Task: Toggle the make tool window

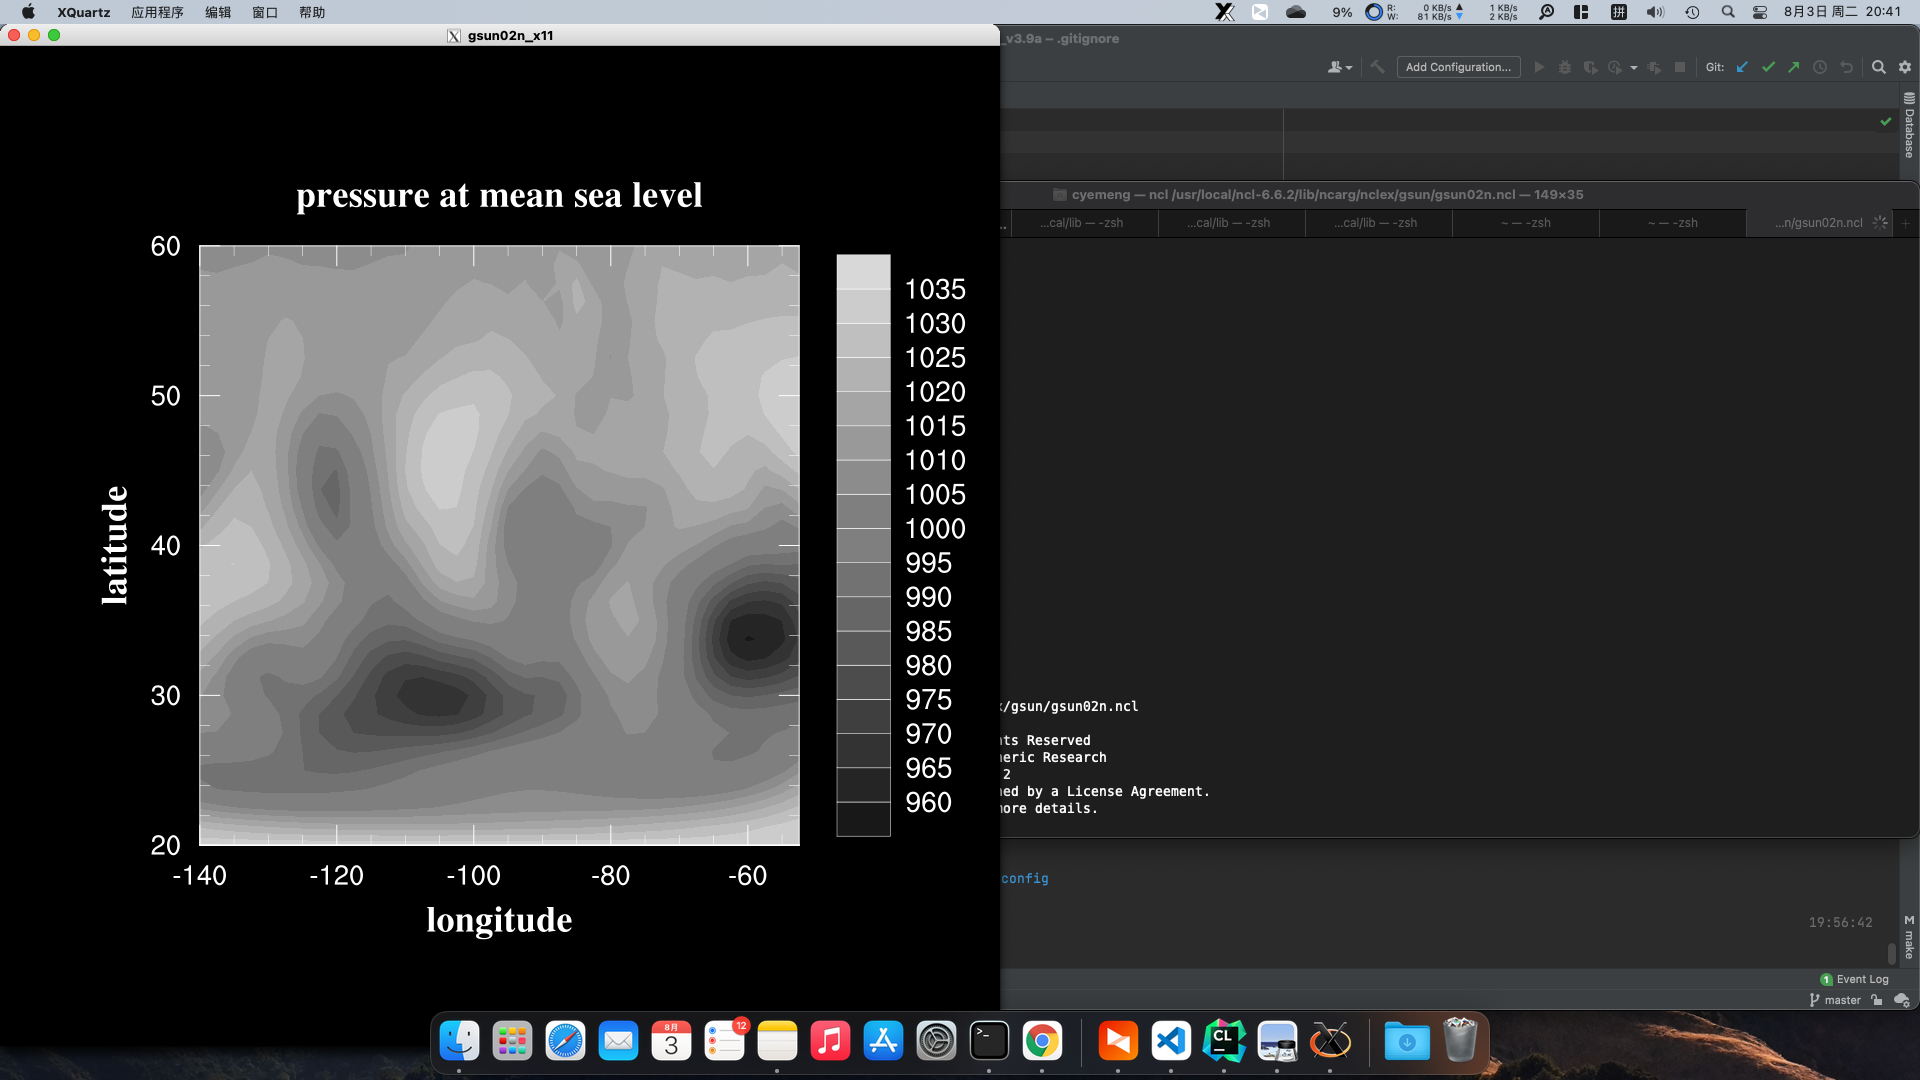Action: click(x=1909, y=938)
